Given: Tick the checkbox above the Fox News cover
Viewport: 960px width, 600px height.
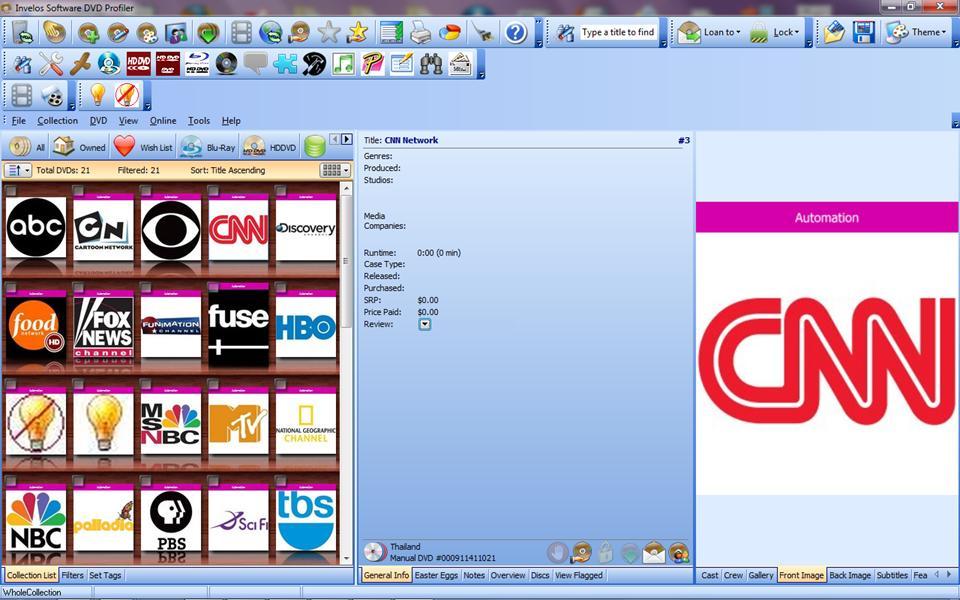Looking at the screenshot, I should (x=78, y=287).
